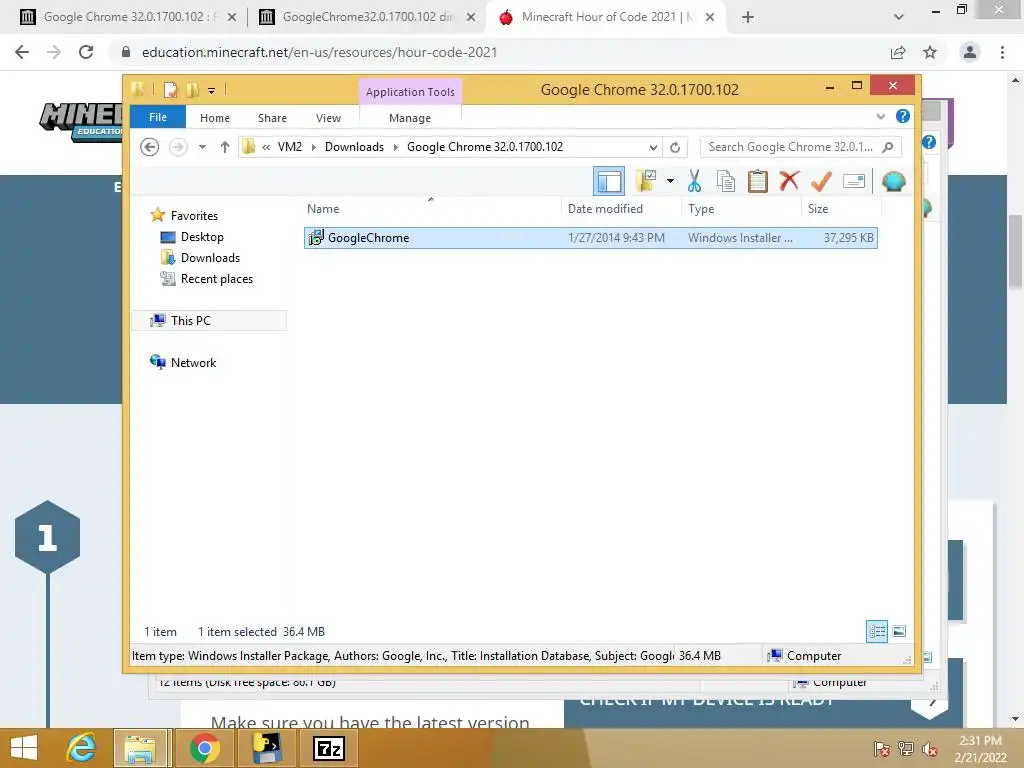Expand the Explorer ribbon chevron

click(x=880, y=117)
